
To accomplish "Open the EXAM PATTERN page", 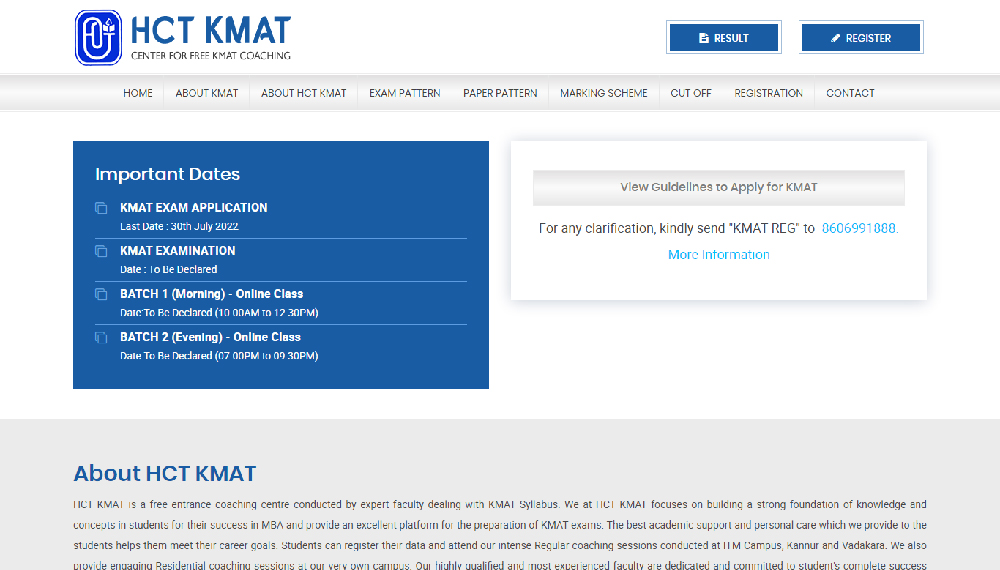I will [x=404, y=93].
